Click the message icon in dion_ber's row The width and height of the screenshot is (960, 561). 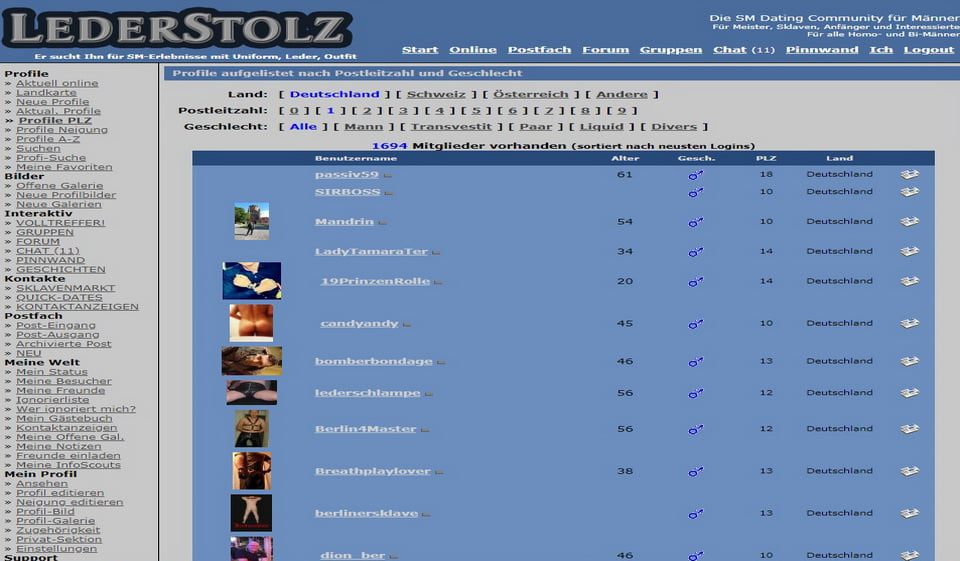point(909,555)
